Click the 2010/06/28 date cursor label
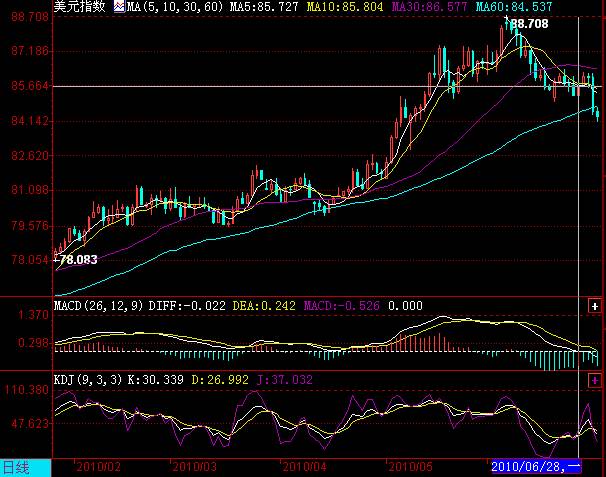This screenshot has height=477, width=606. tap(536, 467)
